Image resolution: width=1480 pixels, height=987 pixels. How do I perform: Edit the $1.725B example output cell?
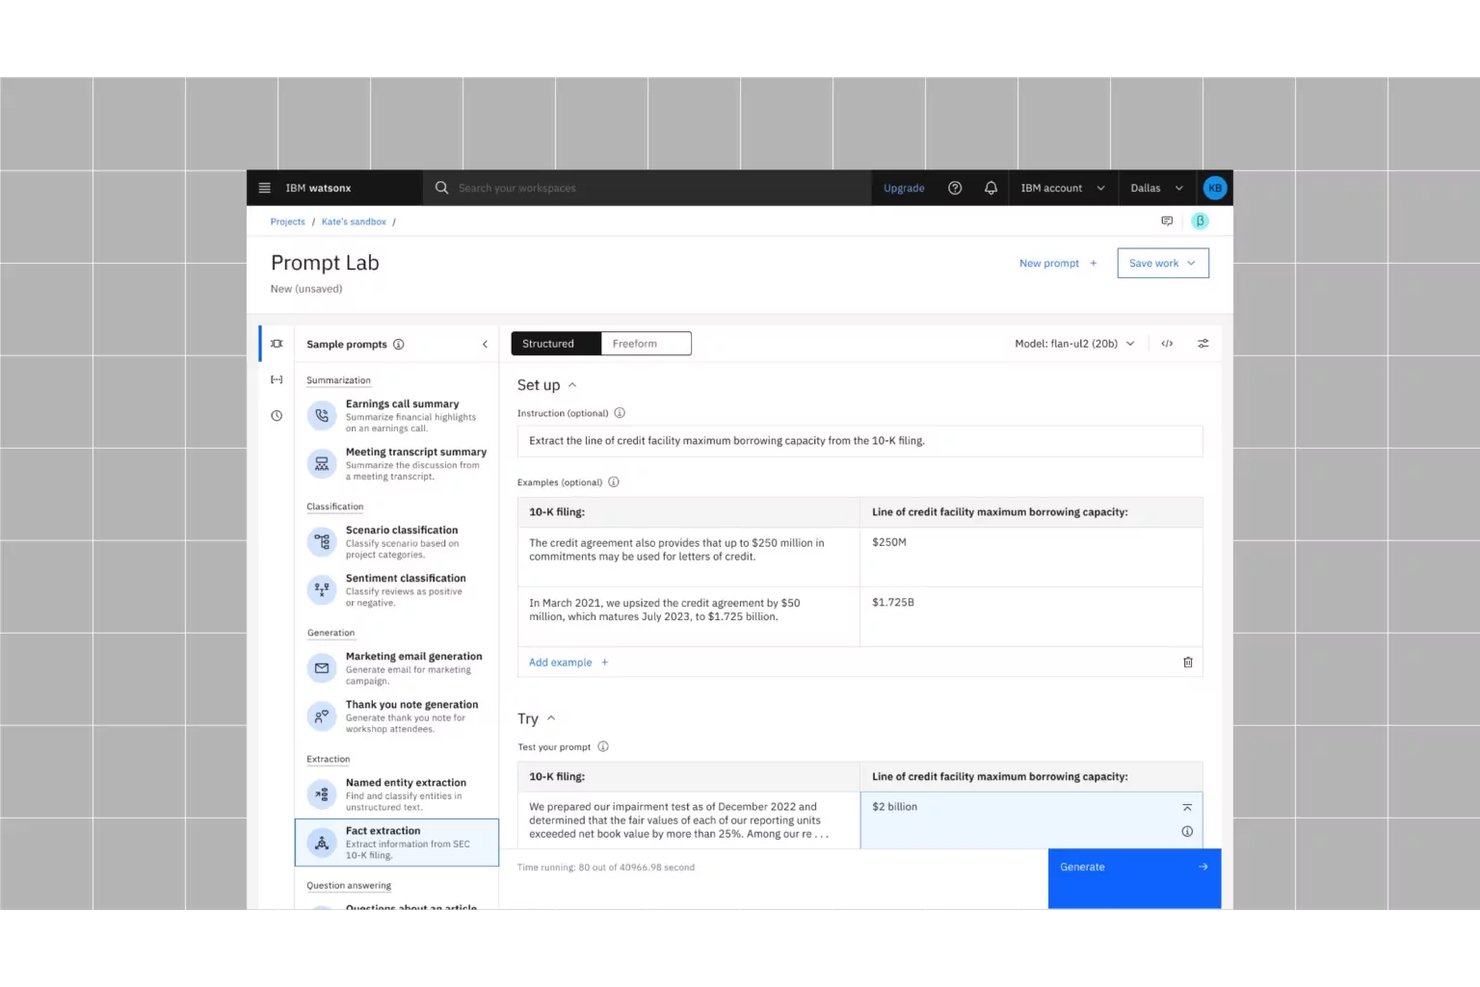(1031, 616)
